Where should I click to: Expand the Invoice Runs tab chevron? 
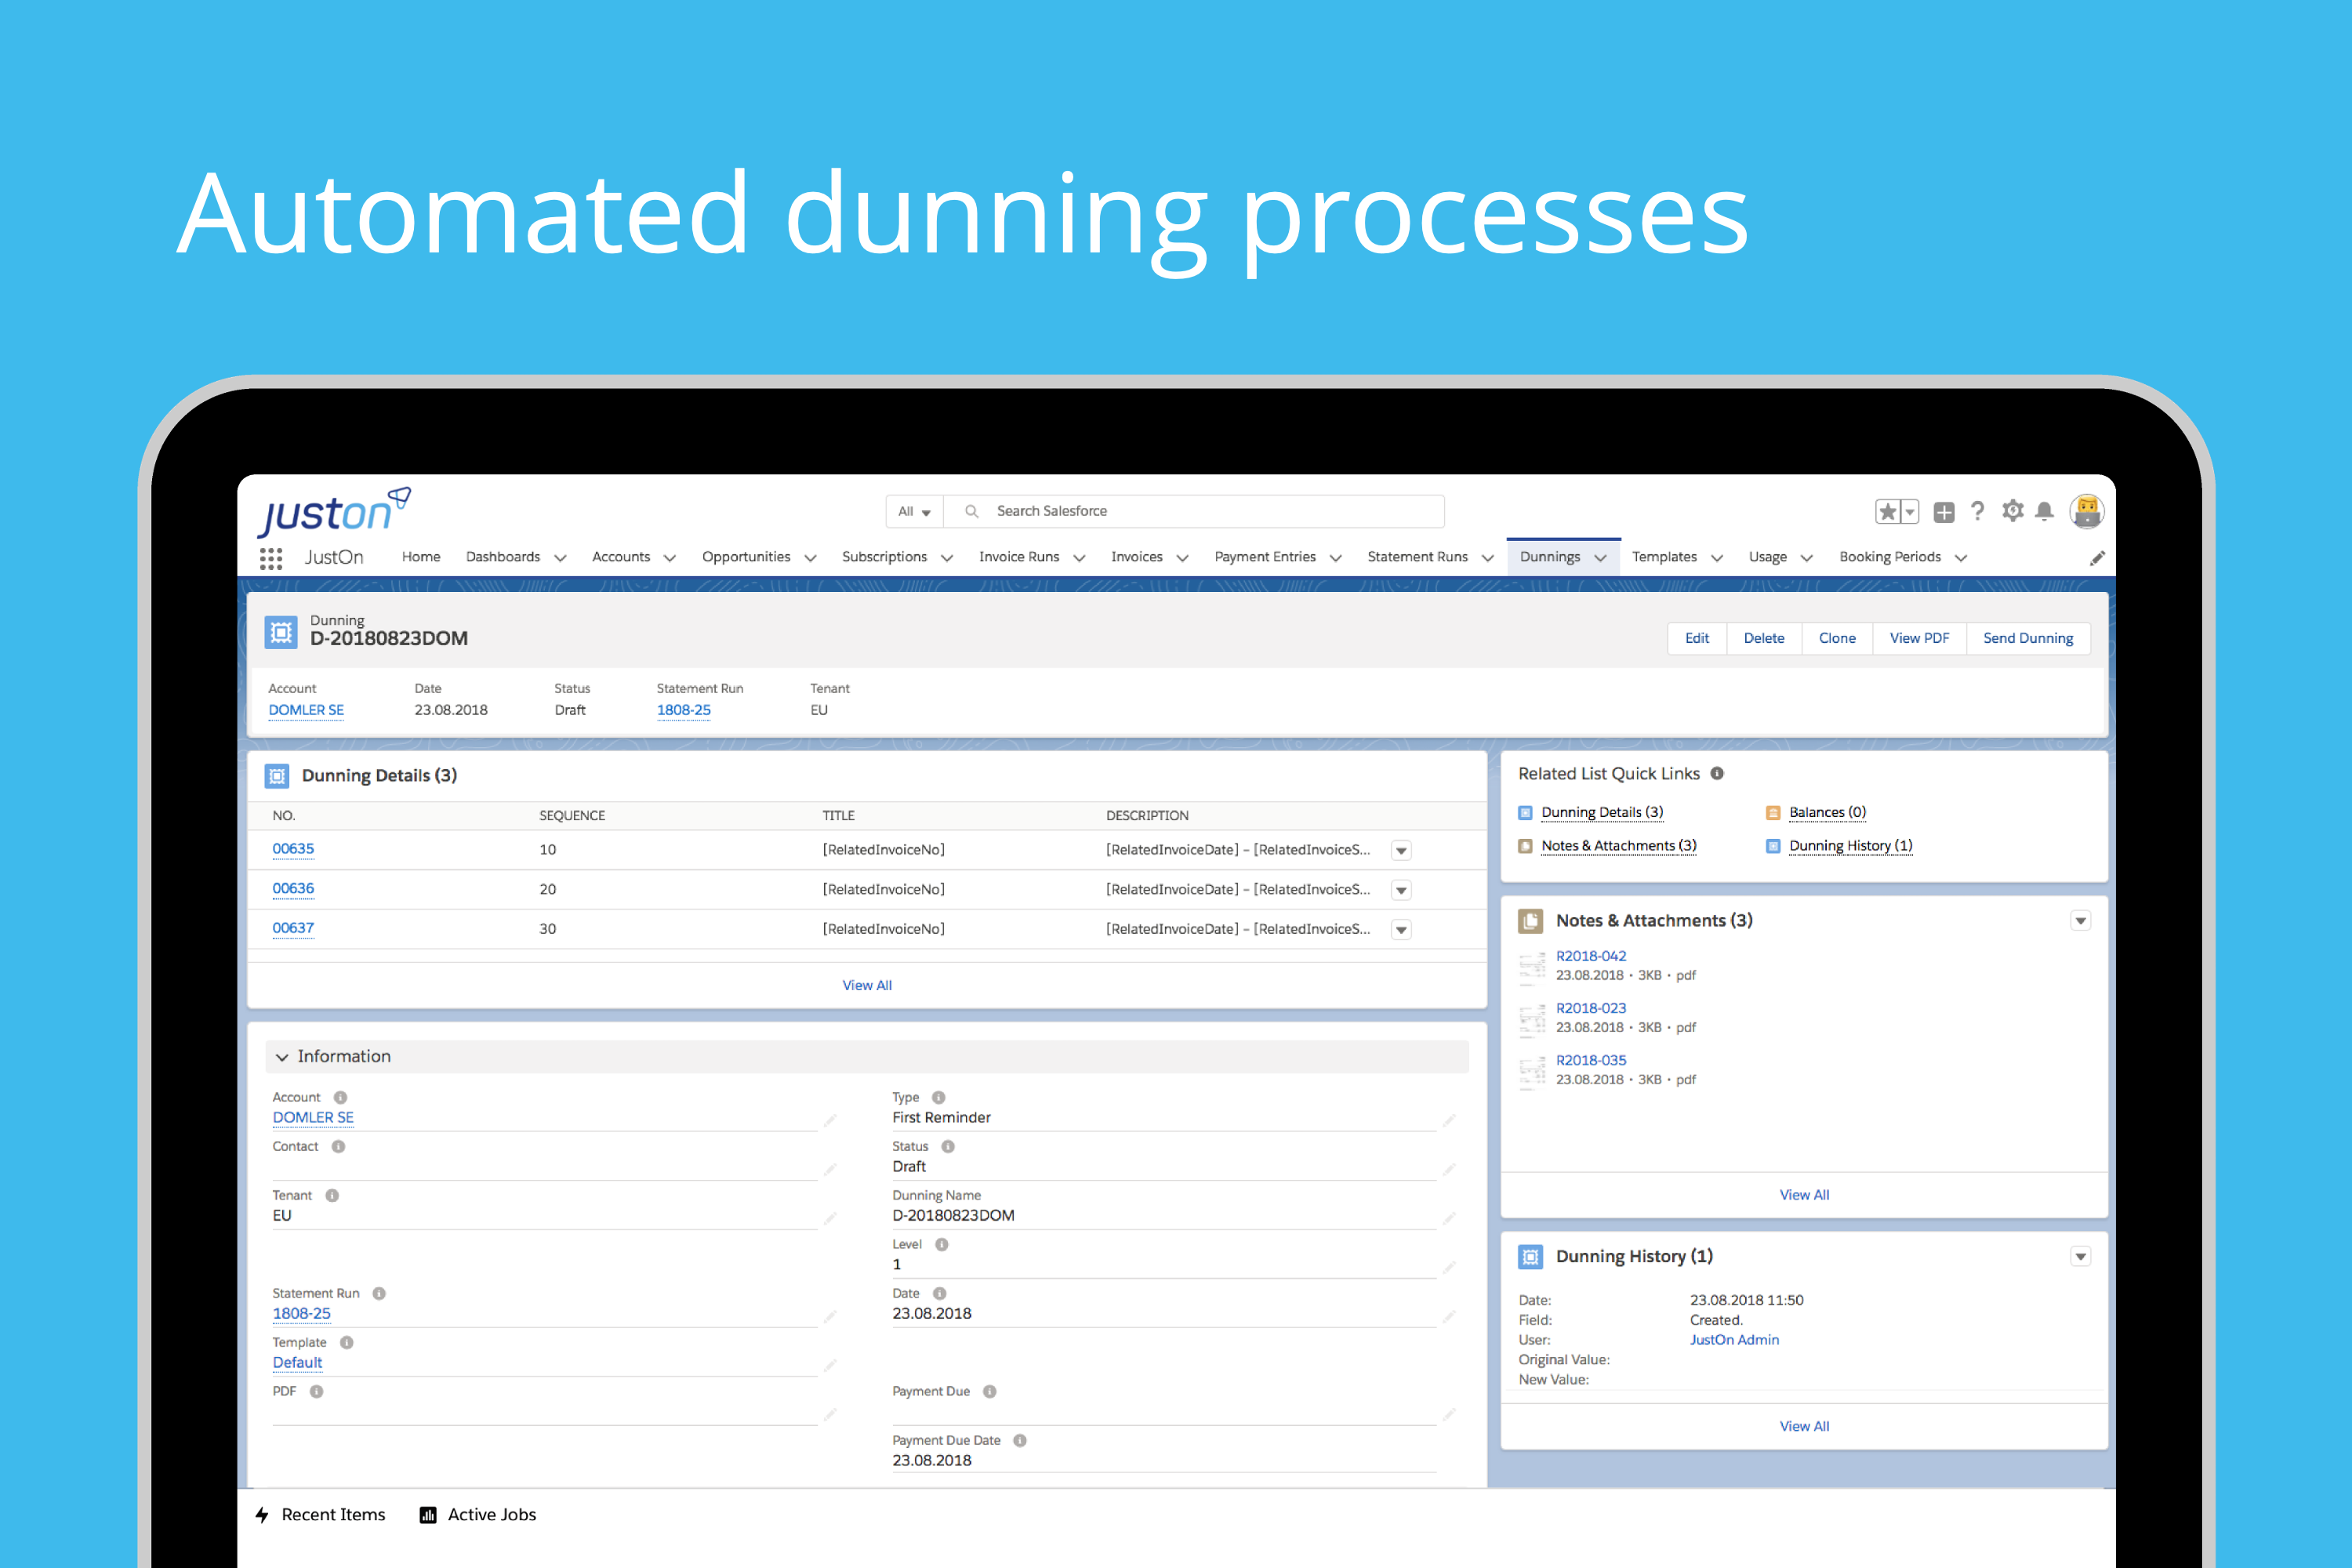(x=1079, y=558)
